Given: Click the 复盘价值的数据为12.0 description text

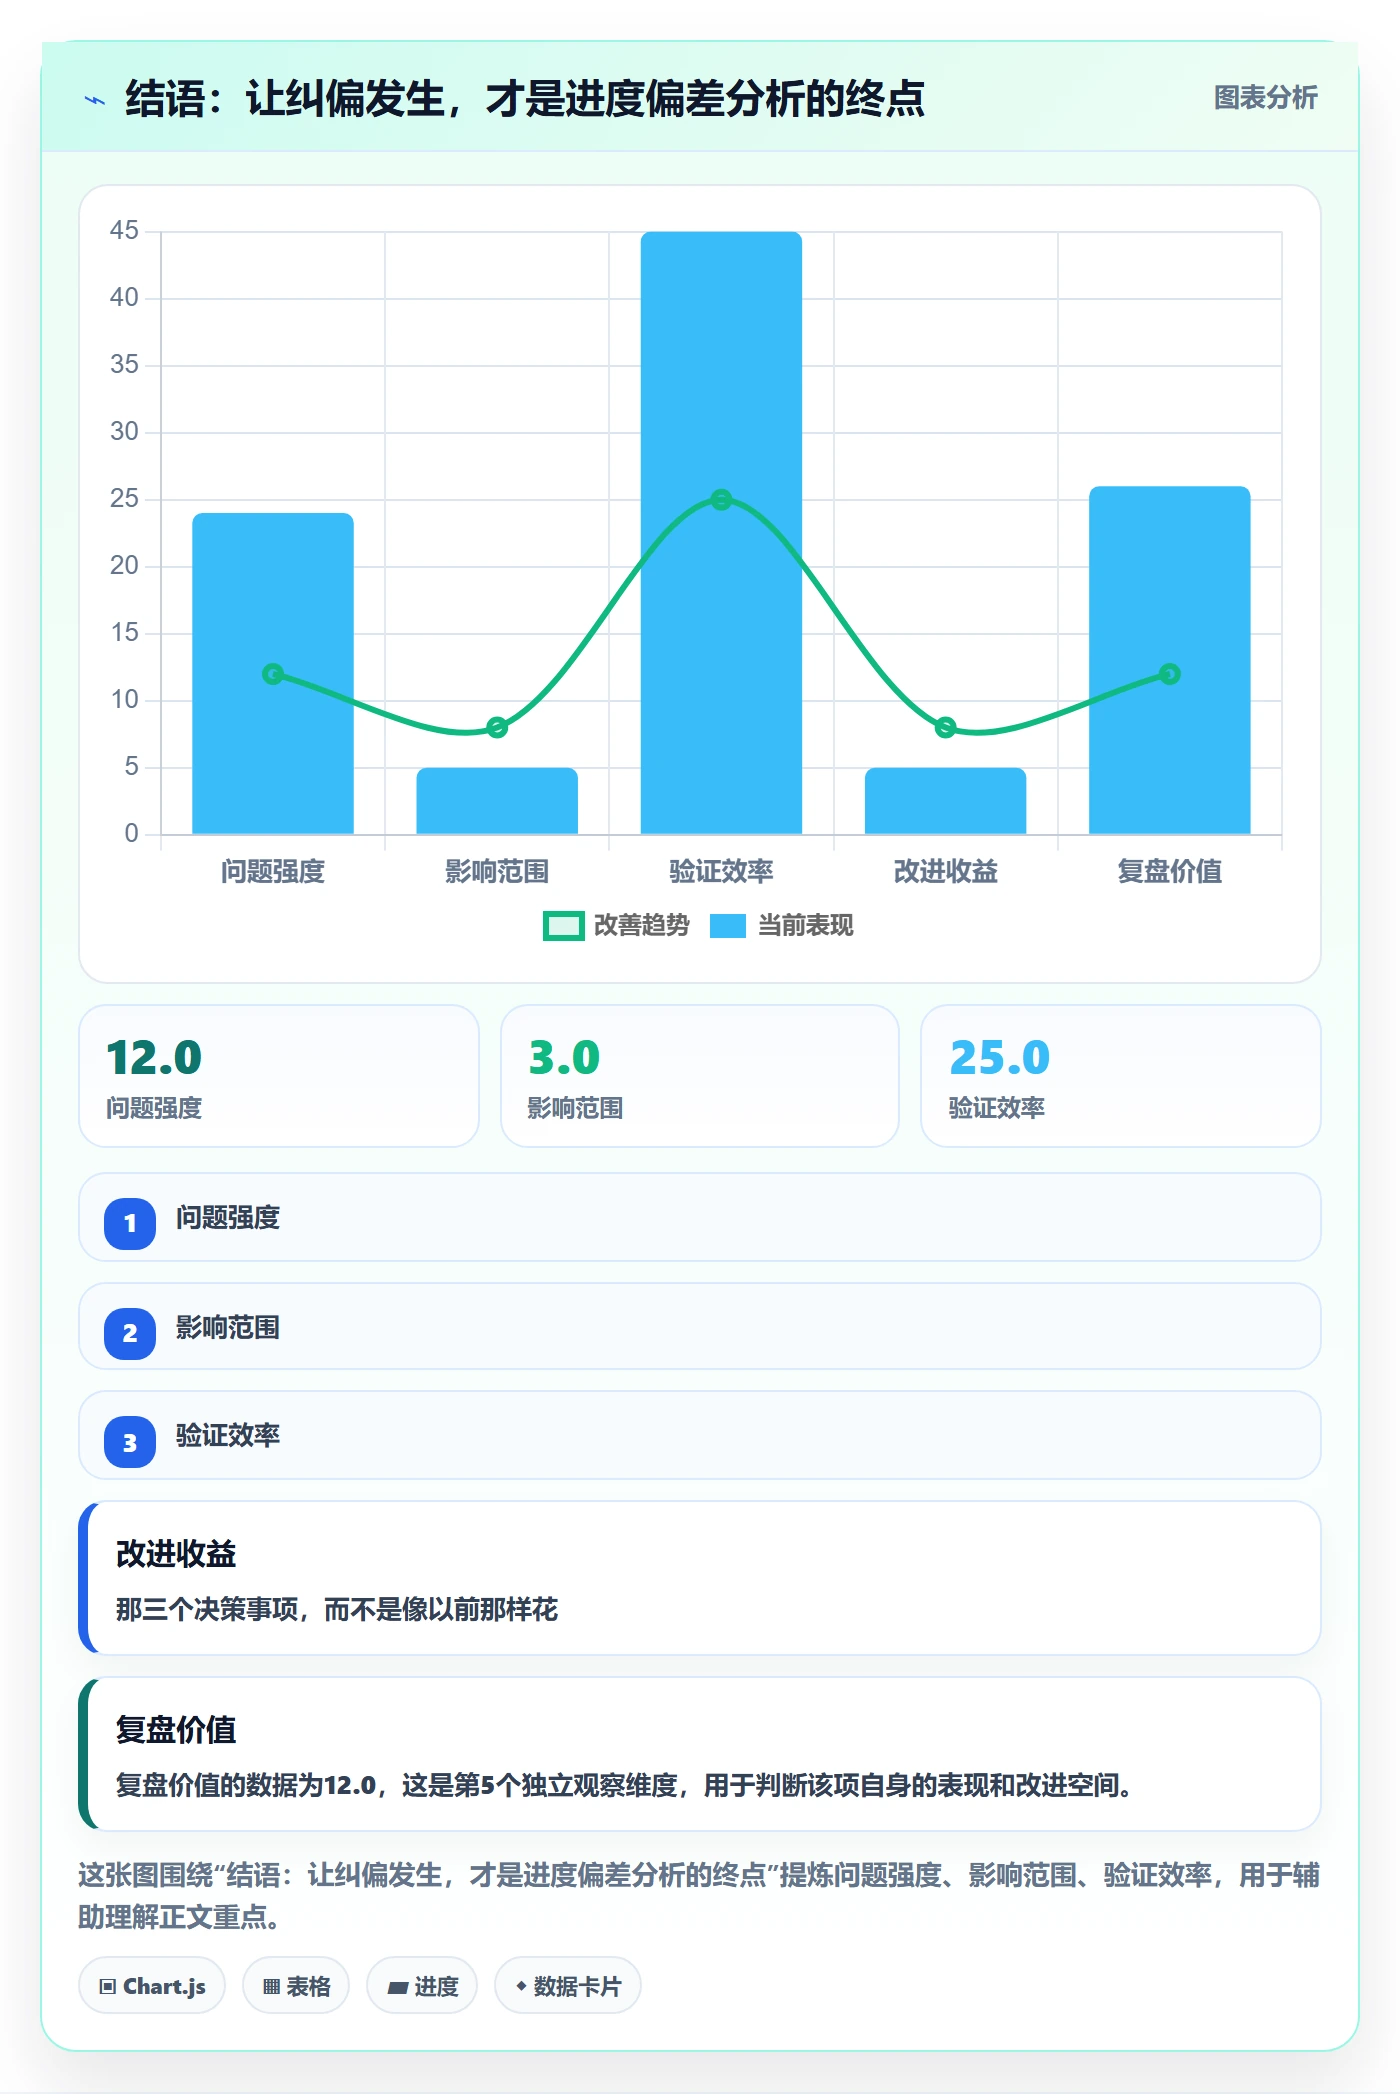Looking at the screenshot, I should (624, 1785).
